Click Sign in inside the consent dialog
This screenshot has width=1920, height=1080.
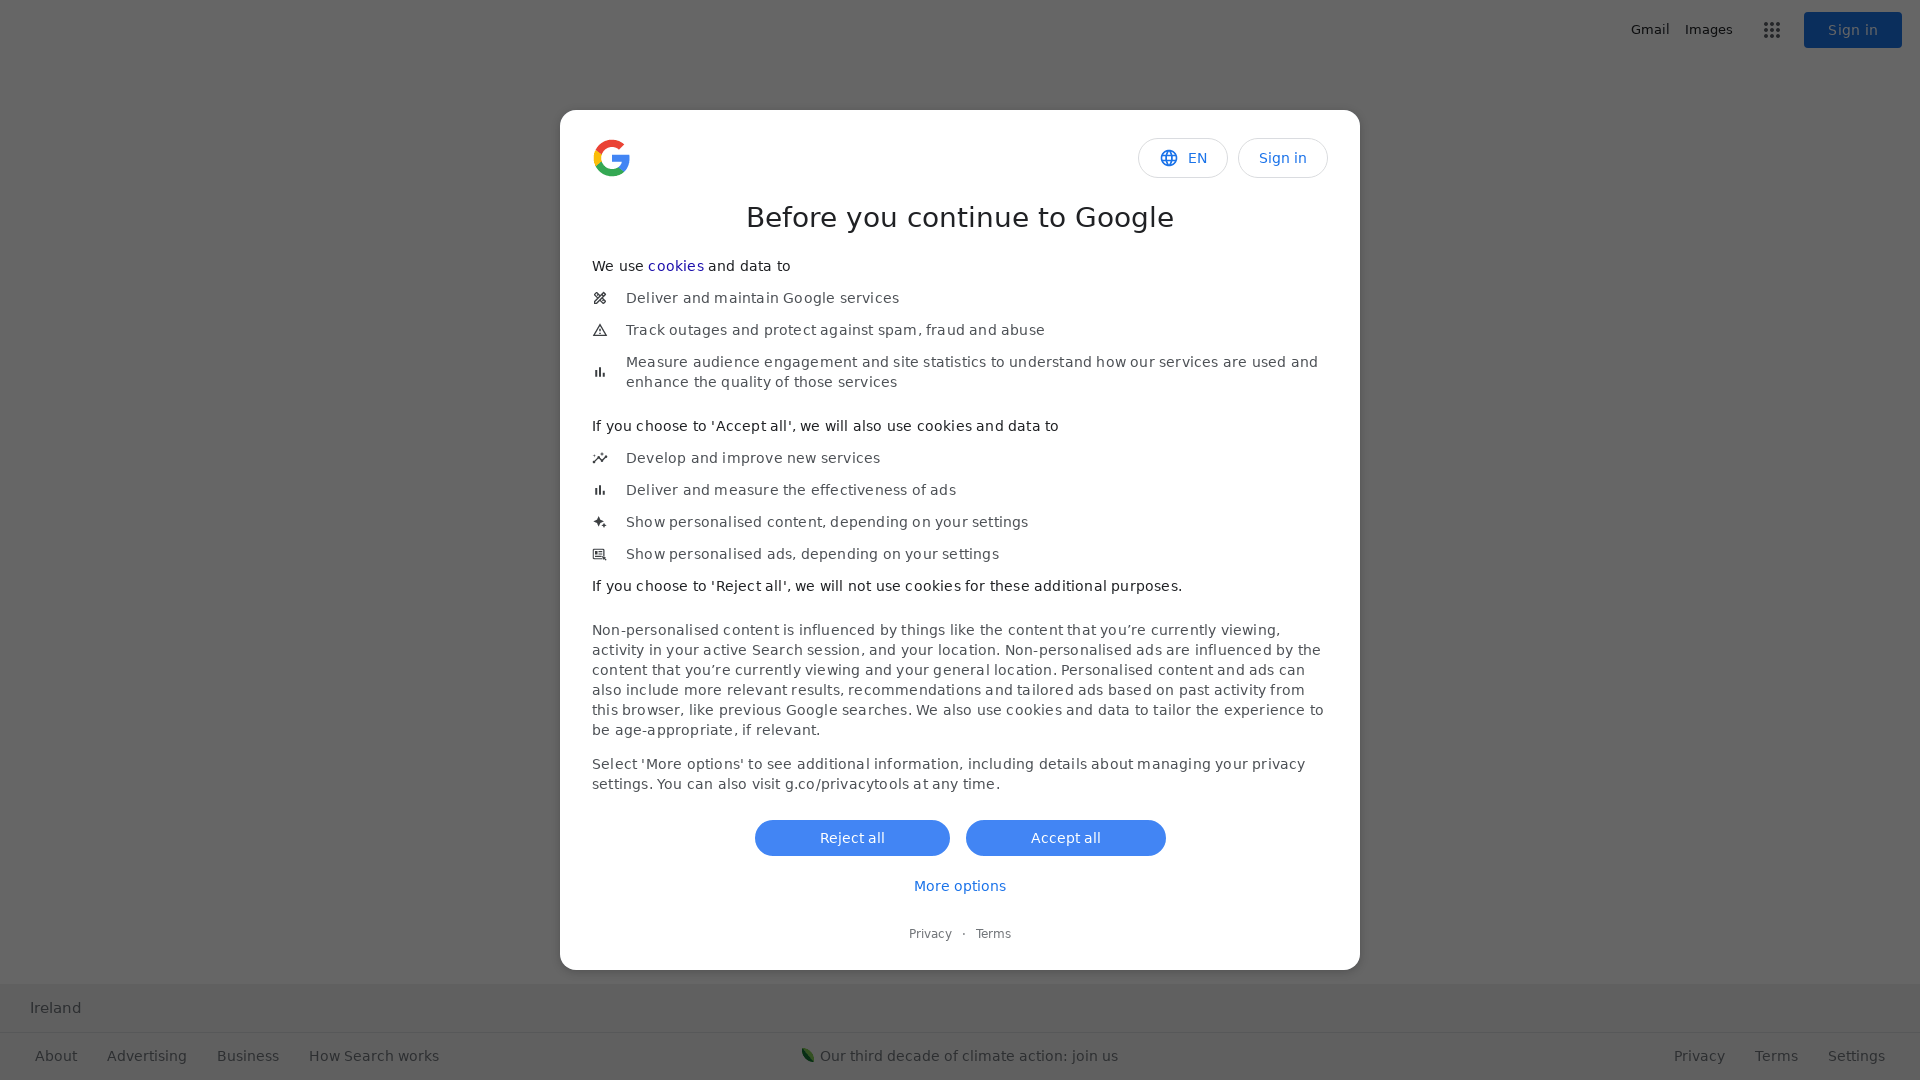coord(1282,158)
